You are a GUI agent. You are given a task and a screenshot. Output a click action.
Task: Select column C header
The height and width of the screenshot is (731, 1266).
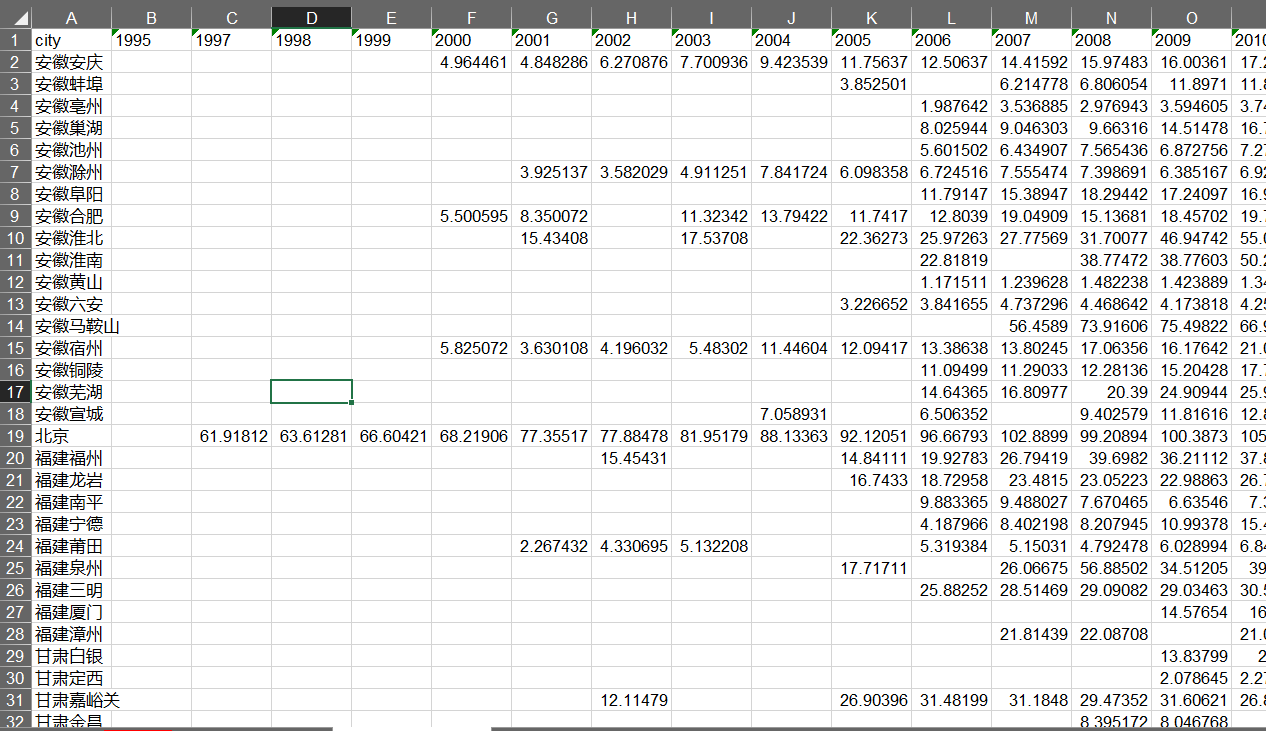tap(231, 17)
